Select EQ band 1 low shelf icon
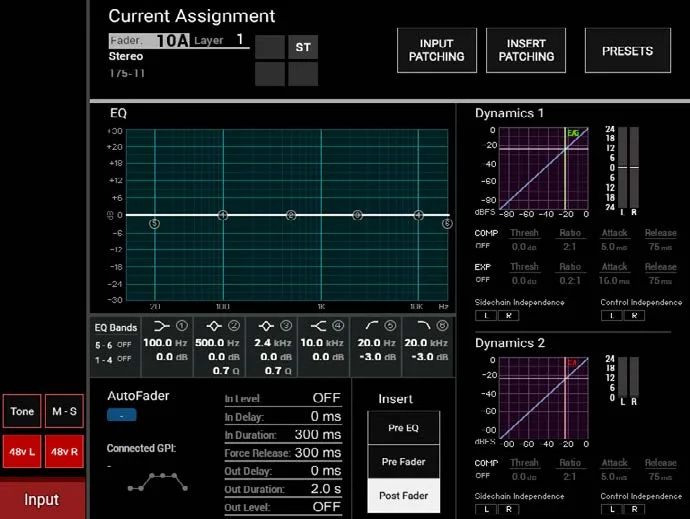The width and height of the screenshot is (690, 519). click(161, 326)
